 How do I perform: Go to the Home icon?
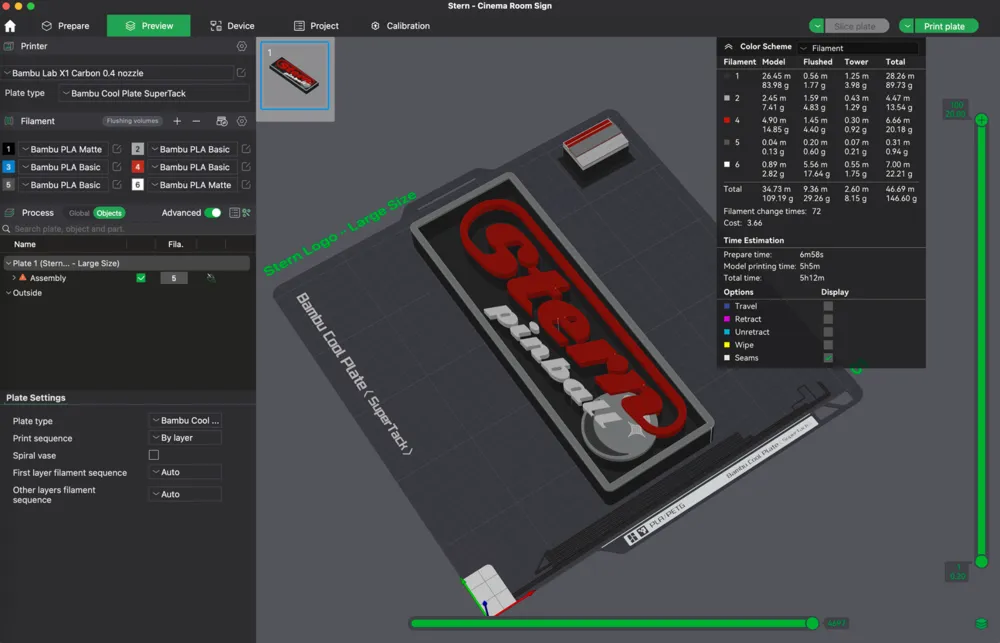[10, 26]
